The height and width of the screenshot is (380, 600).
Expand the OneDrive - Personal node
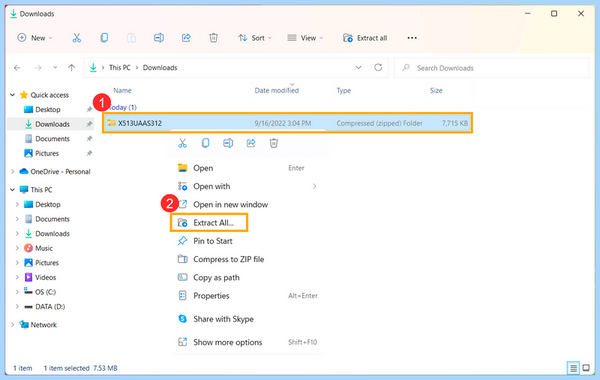pos(13,171)
